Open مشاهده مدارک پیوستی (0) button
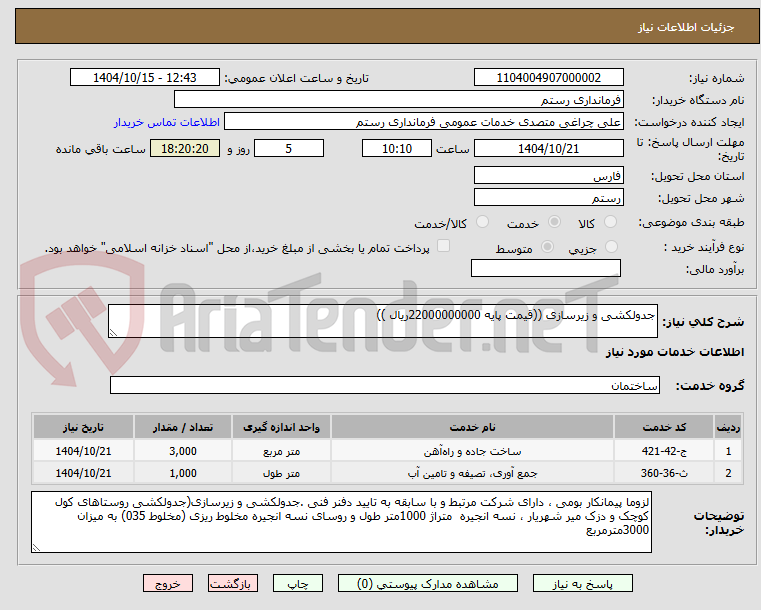 [x=428, y=583]
